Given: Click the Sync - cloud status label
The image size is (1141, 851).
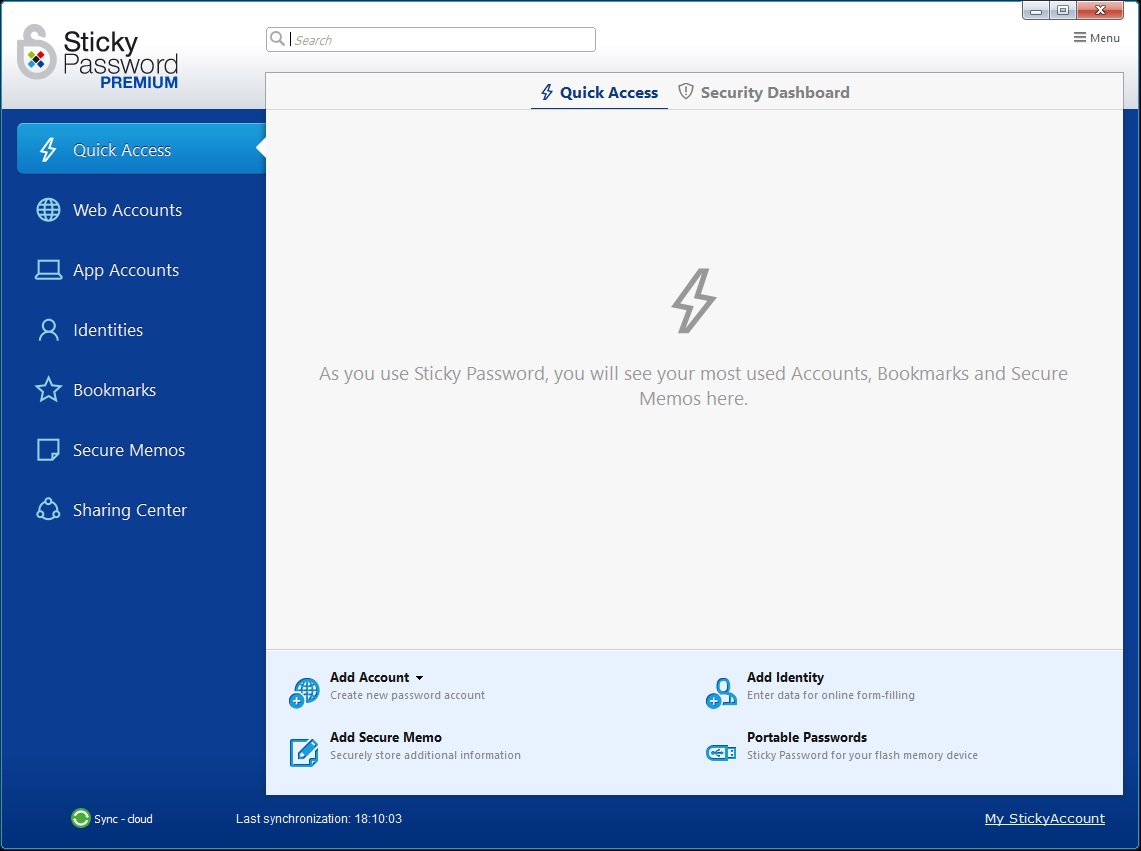Looking at the screenshot, I should tap(123, 819).
